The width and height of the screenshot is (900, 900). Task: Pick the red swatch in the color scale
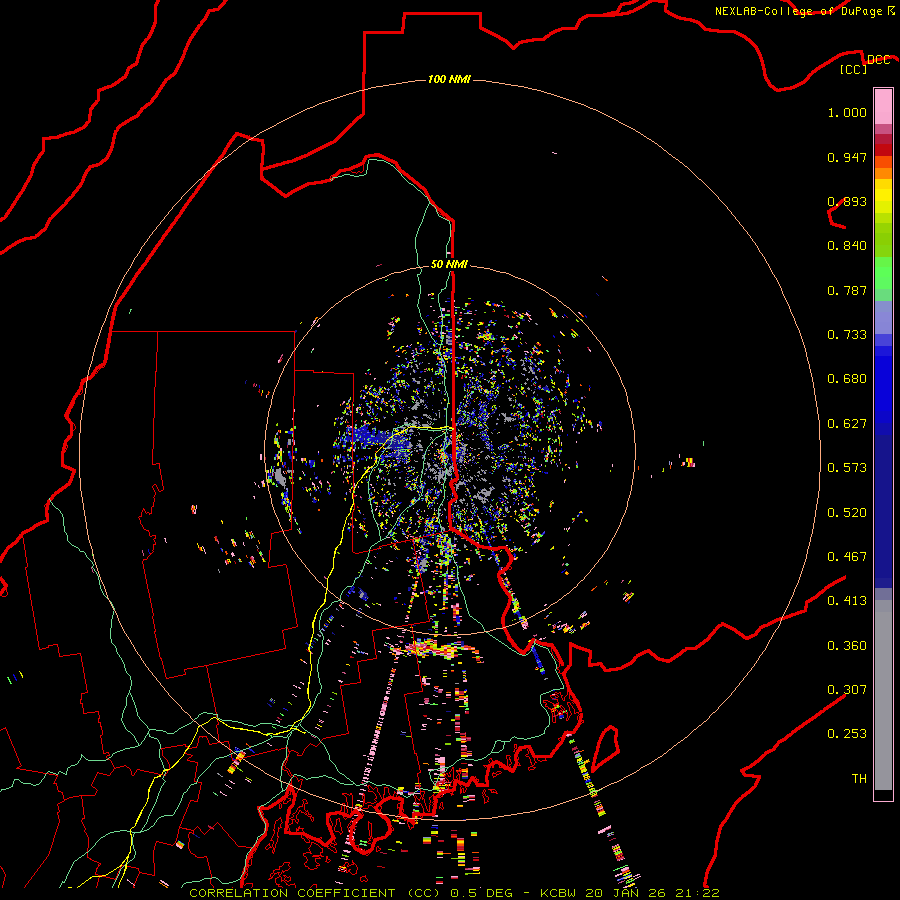point(883,150)
